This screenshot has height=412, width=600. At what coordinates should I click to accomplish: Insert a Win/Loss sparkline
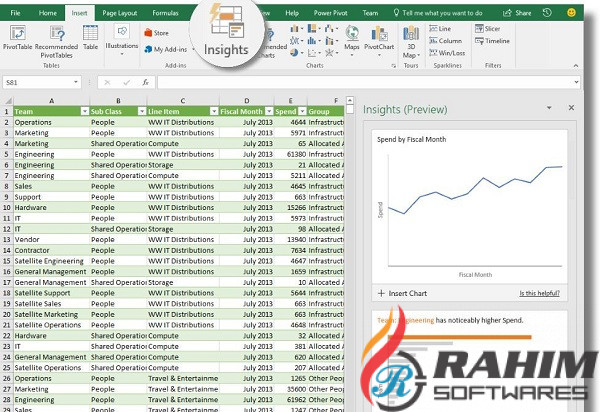tap(447, 53)
